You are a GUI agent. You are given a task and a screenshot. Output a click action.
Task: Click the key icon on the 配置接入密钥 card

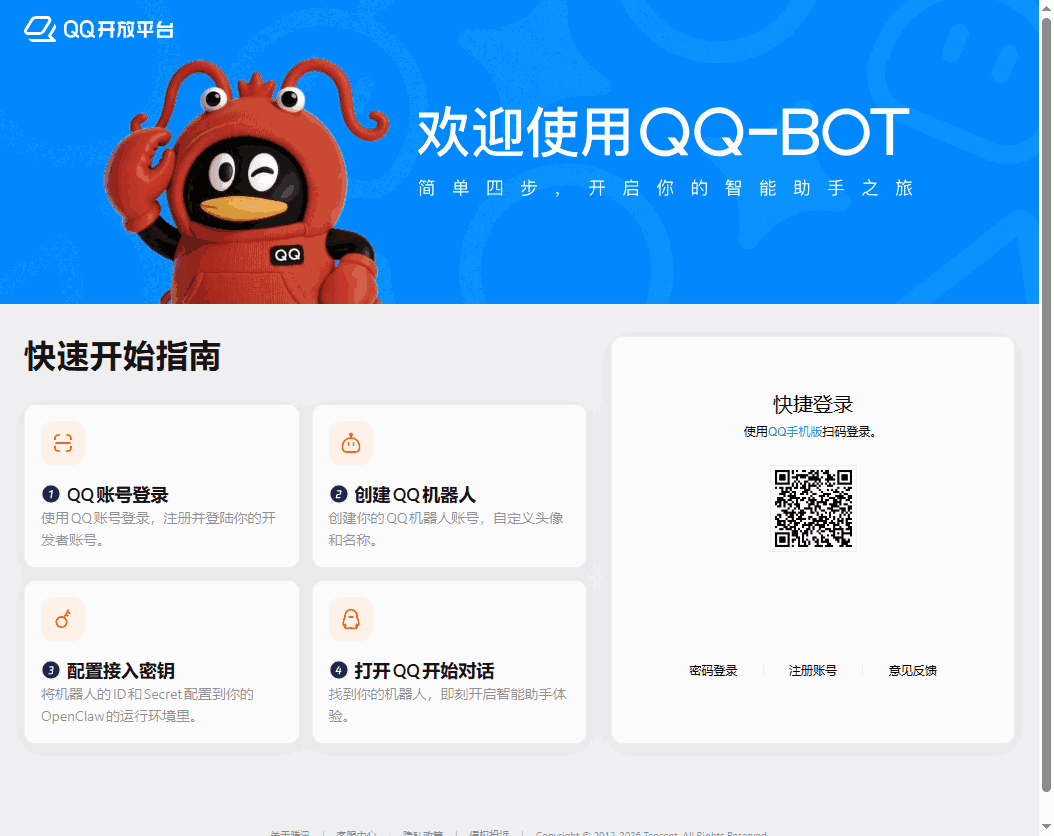point(63,619)
